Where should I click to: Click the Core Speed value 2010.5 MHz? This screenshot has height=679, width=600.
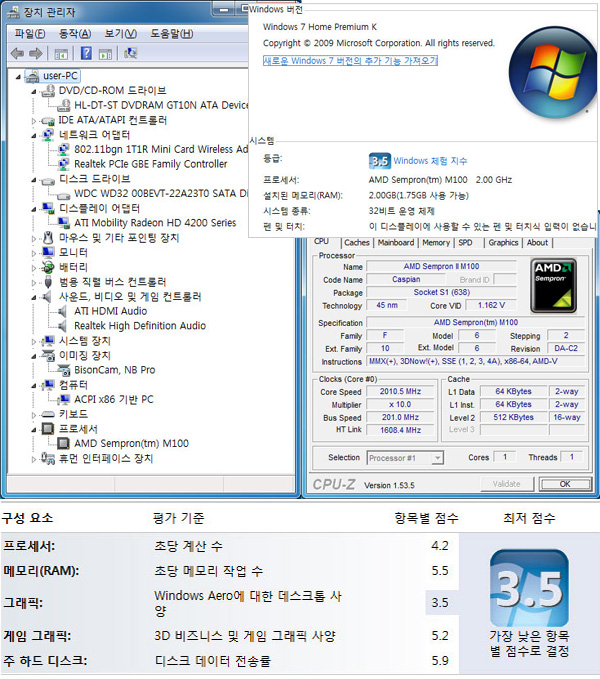point(400,391)
